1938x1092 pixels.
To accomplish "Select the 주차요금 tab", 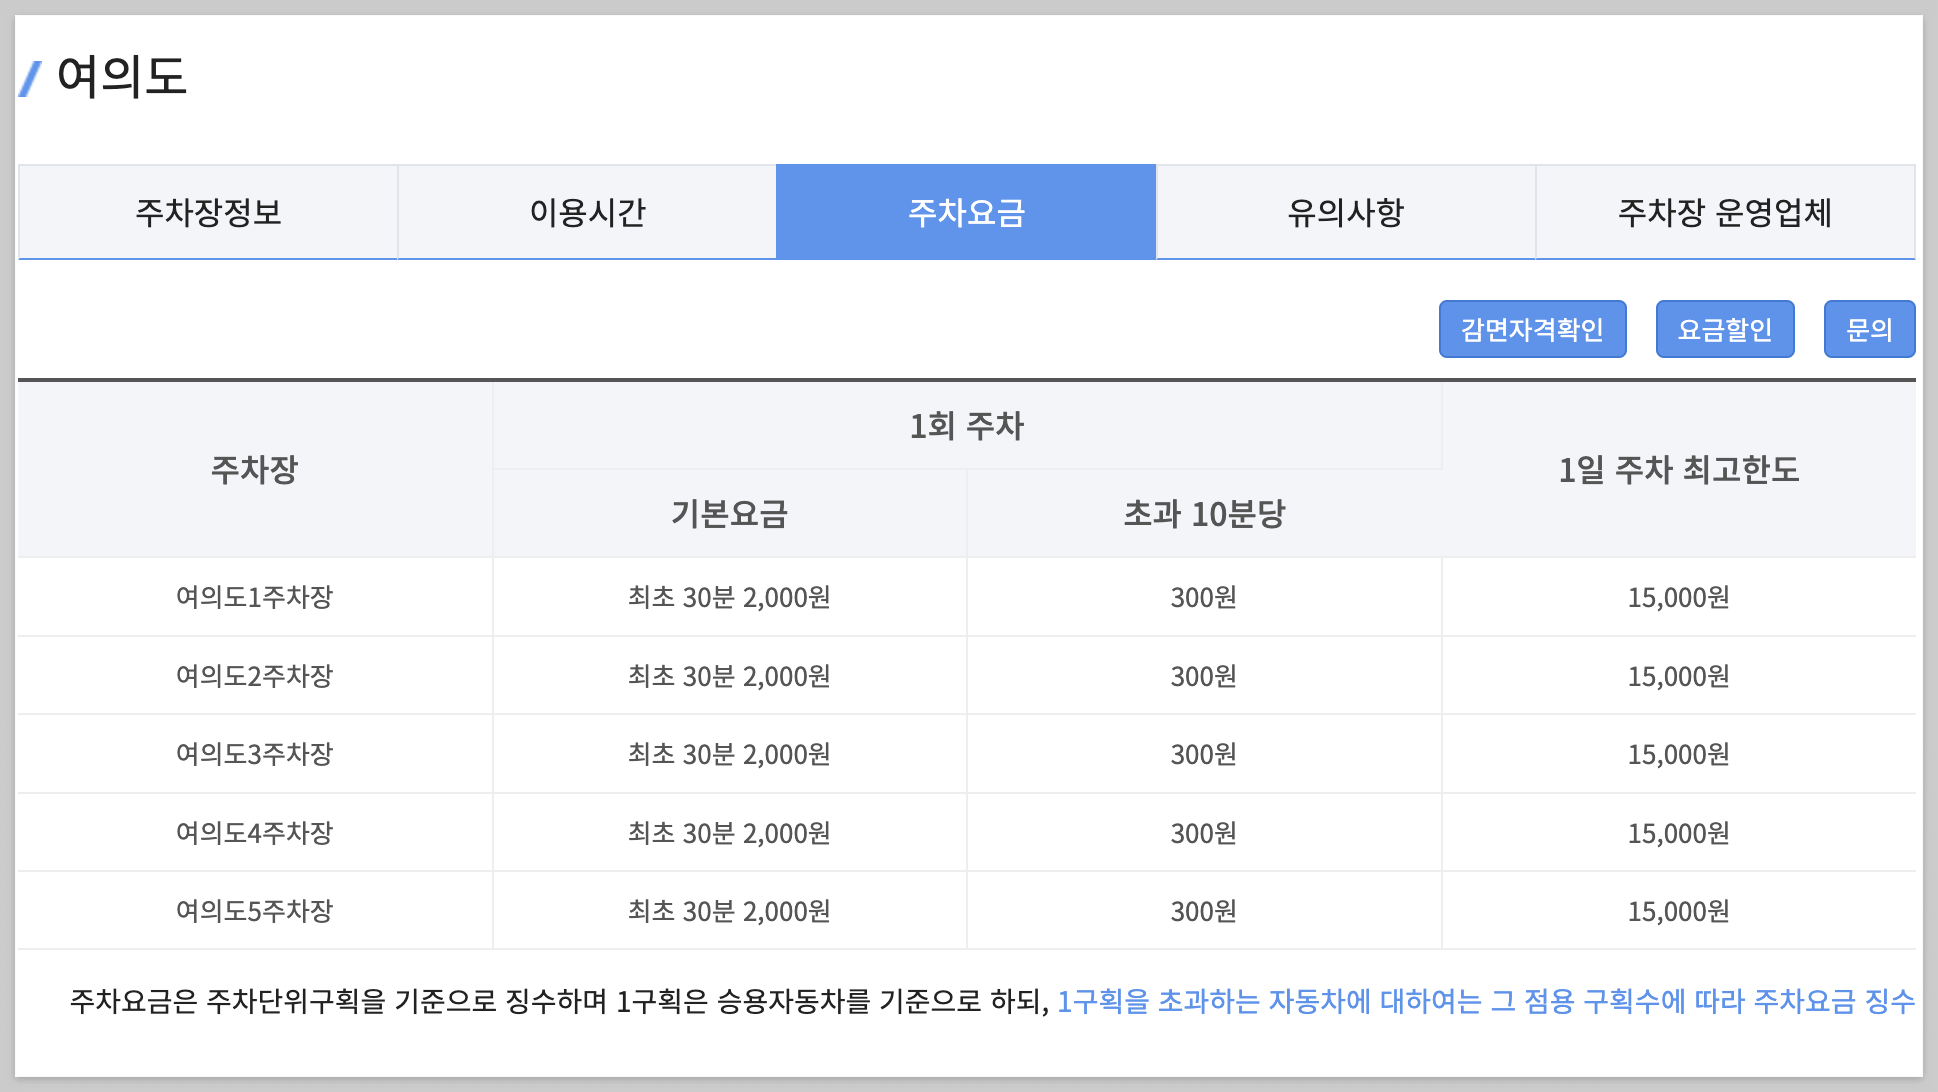I will coord(966,212).
